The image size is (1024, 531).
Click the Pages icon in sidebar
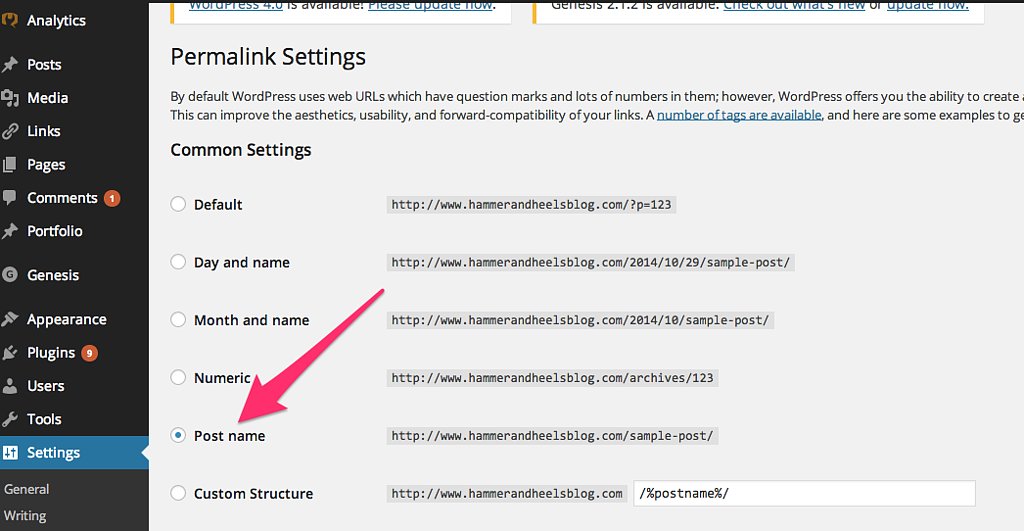9,165
